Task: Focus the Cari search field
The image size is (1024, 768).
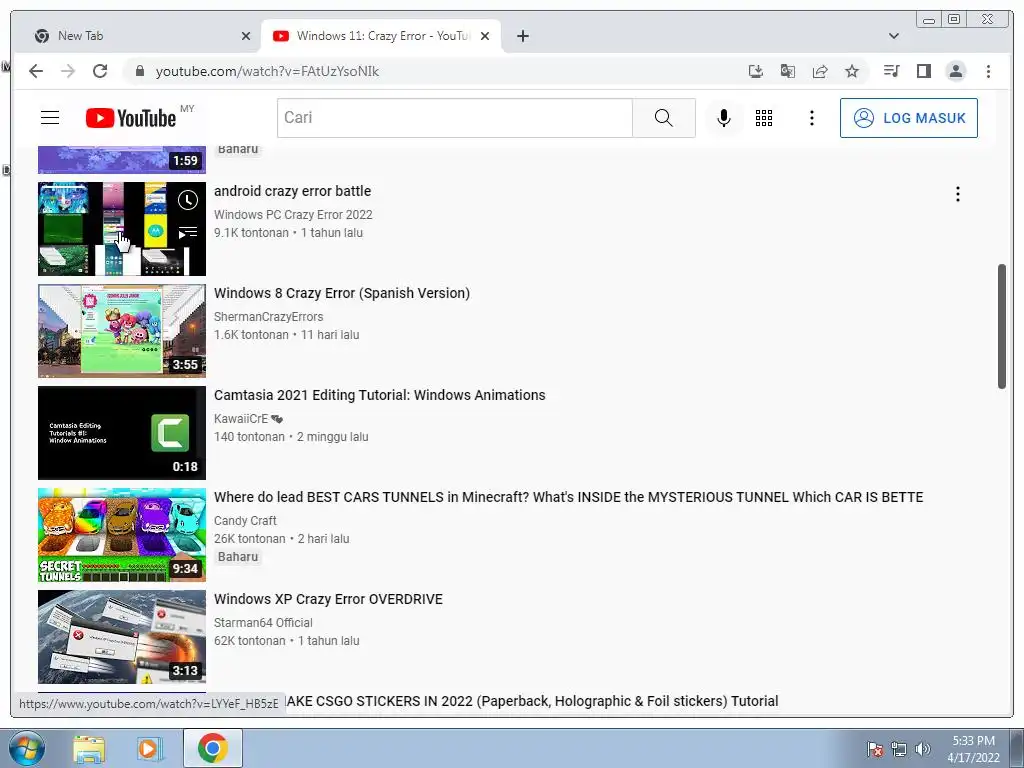Action: pos(455,118)
